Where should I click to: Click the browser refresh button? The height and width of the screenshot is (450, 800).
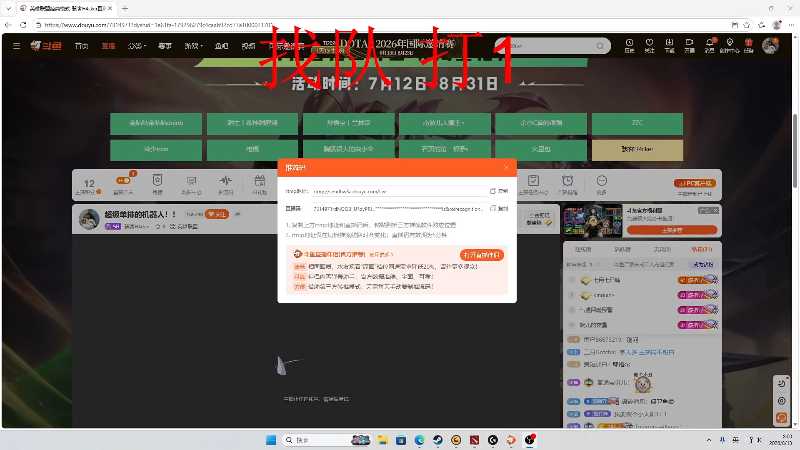[23, 24]
